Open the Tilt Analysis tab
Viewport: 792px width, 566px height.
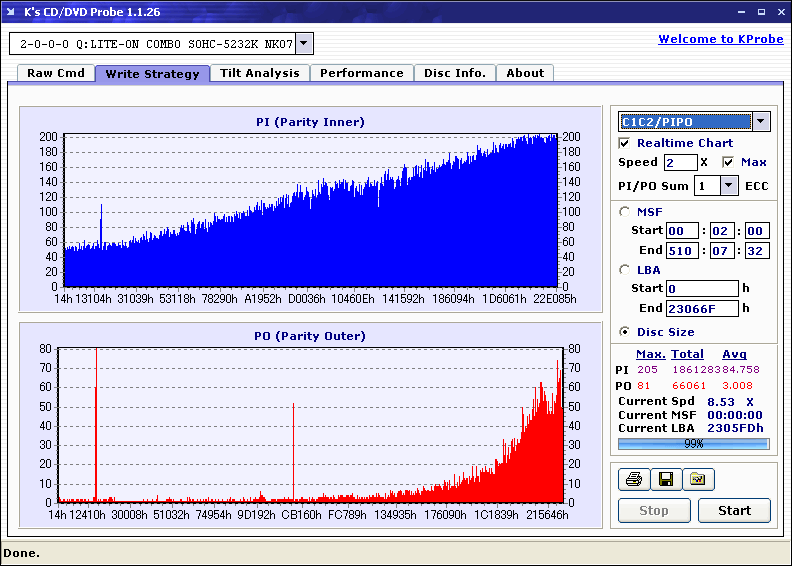pyautogui.click(x=260, y=73)
